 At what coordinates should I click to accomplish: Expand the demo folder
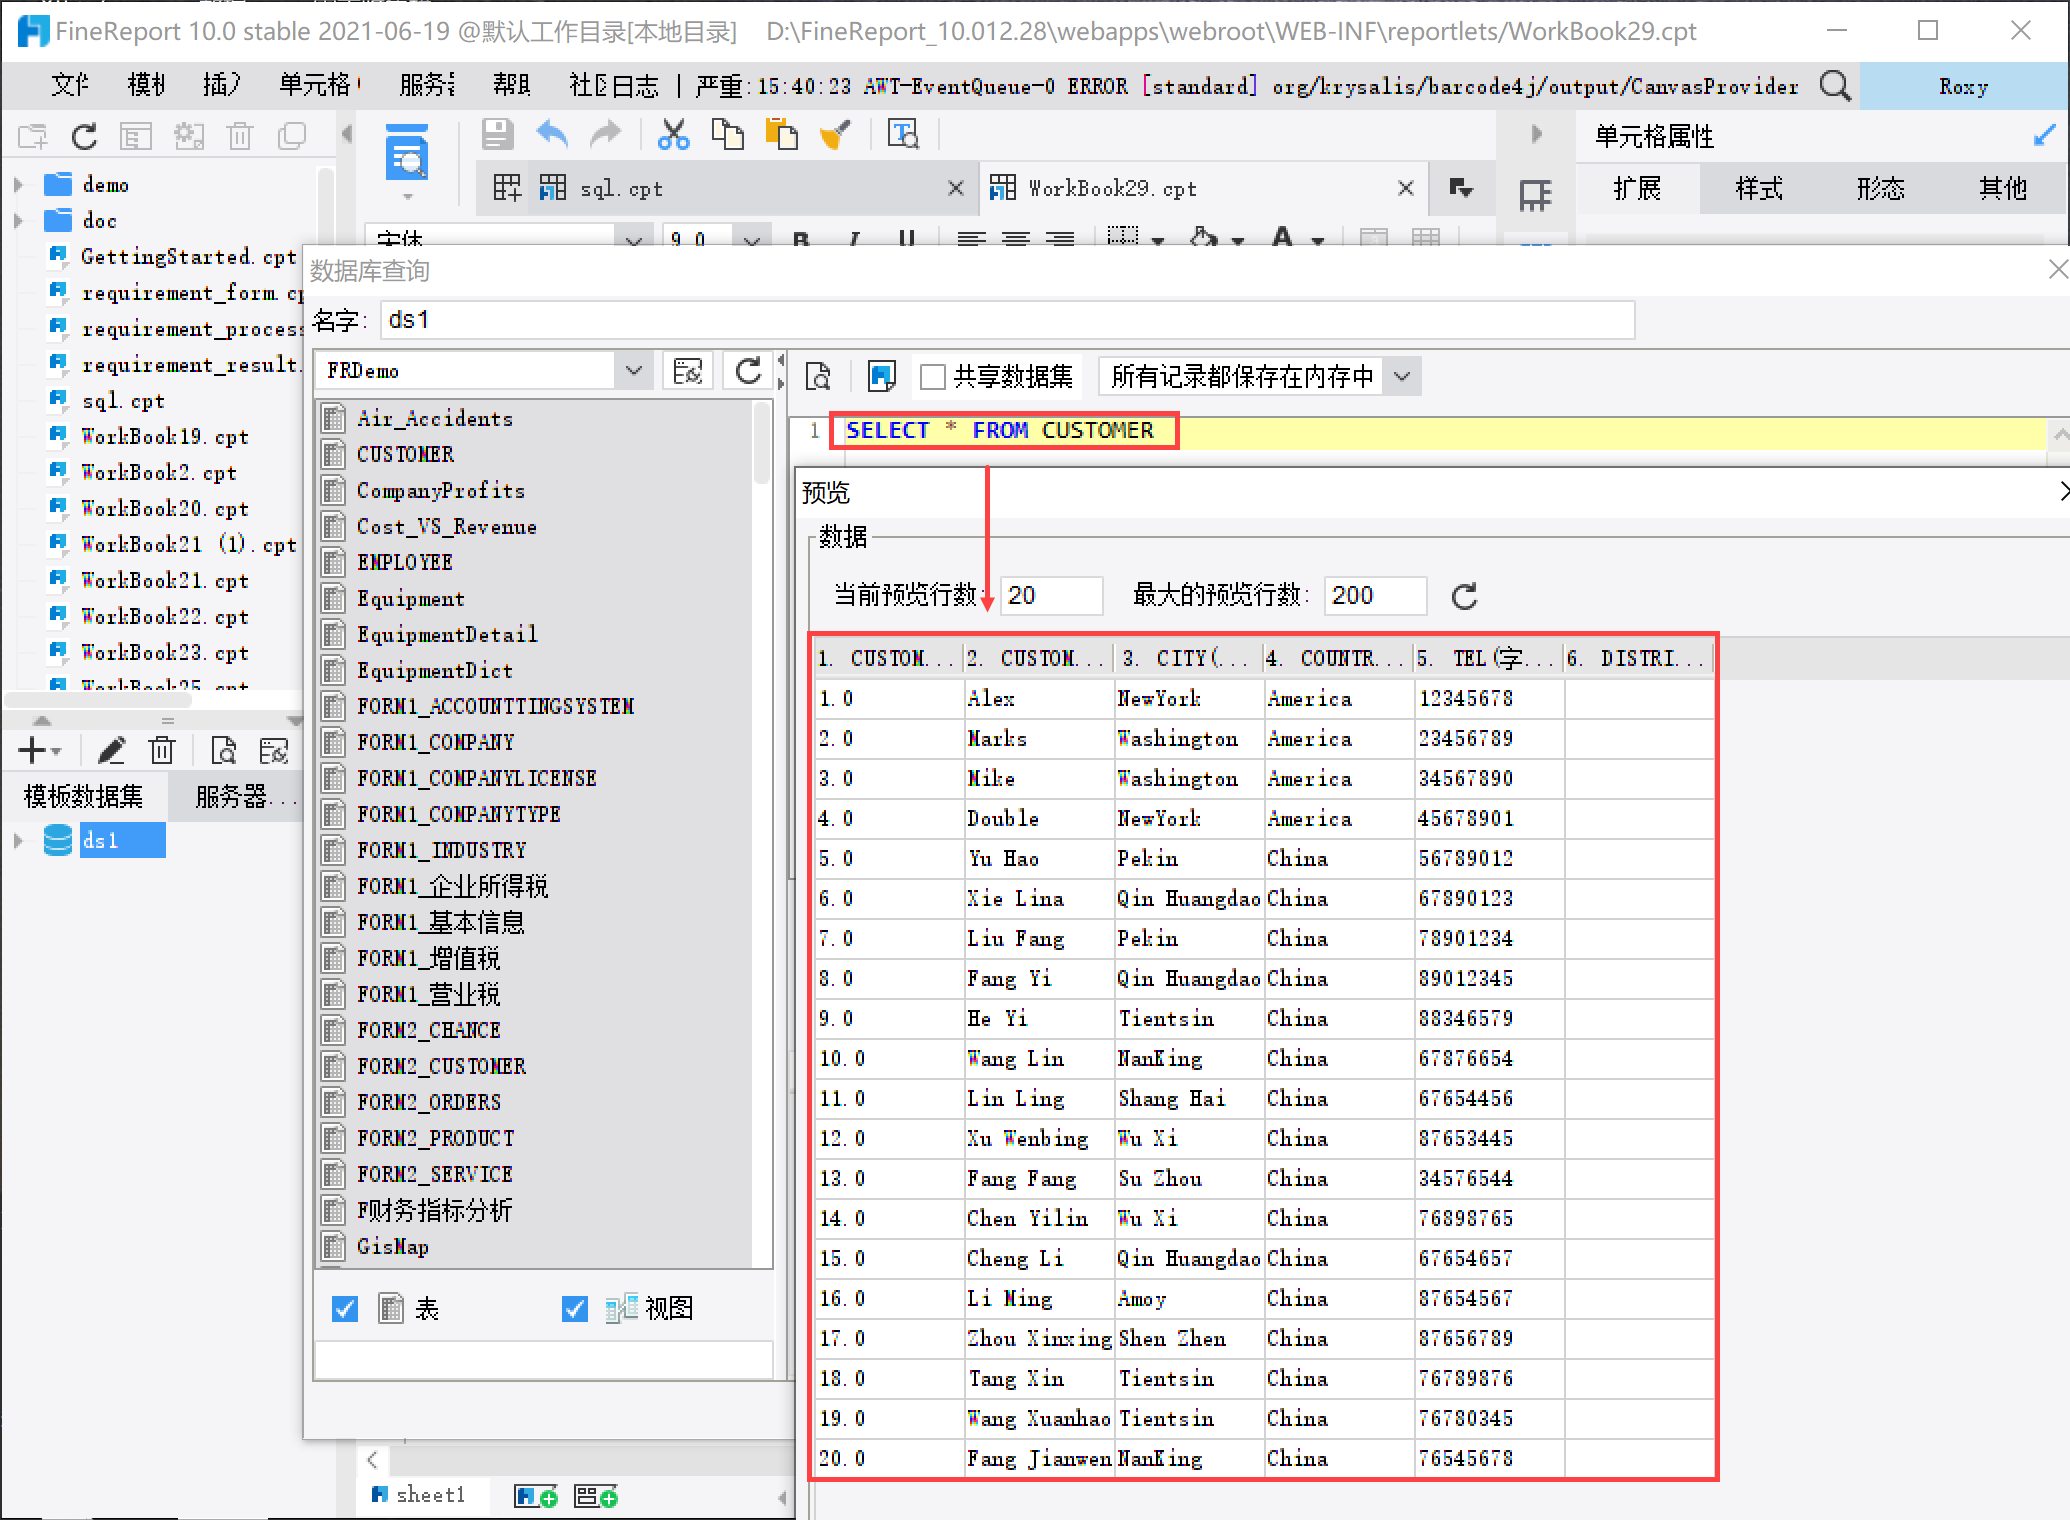[x=18, y=185]
